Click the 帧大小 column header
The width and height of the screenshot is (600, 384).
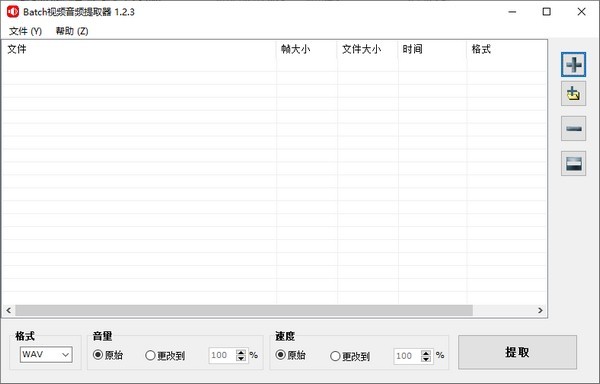coord(307,49)
